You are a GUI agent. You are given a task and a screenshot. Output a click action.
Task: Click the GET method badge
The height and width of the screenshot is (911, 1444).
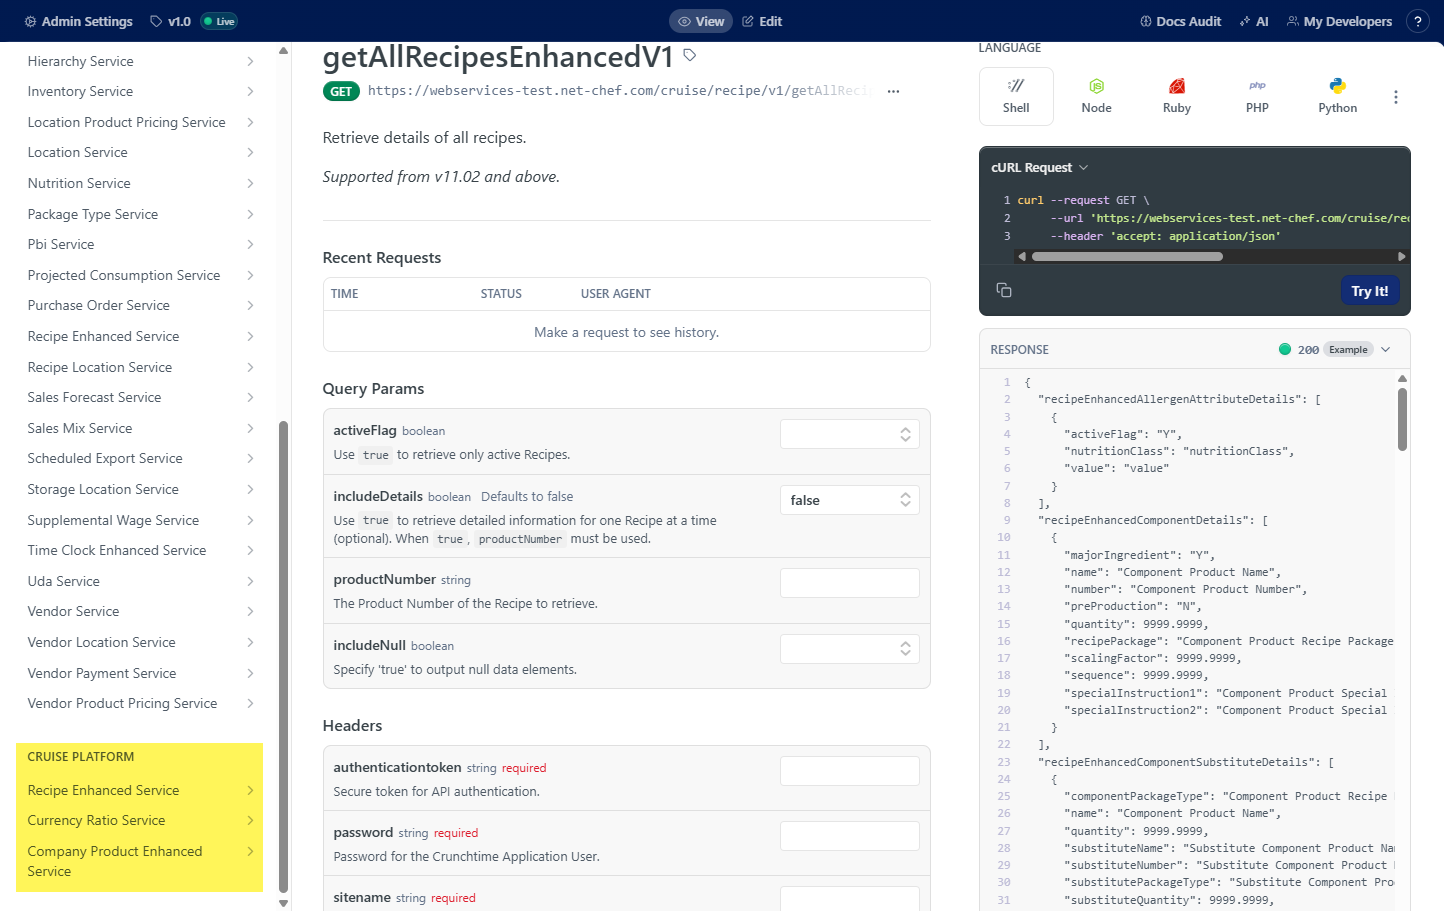tap(341, 92)
